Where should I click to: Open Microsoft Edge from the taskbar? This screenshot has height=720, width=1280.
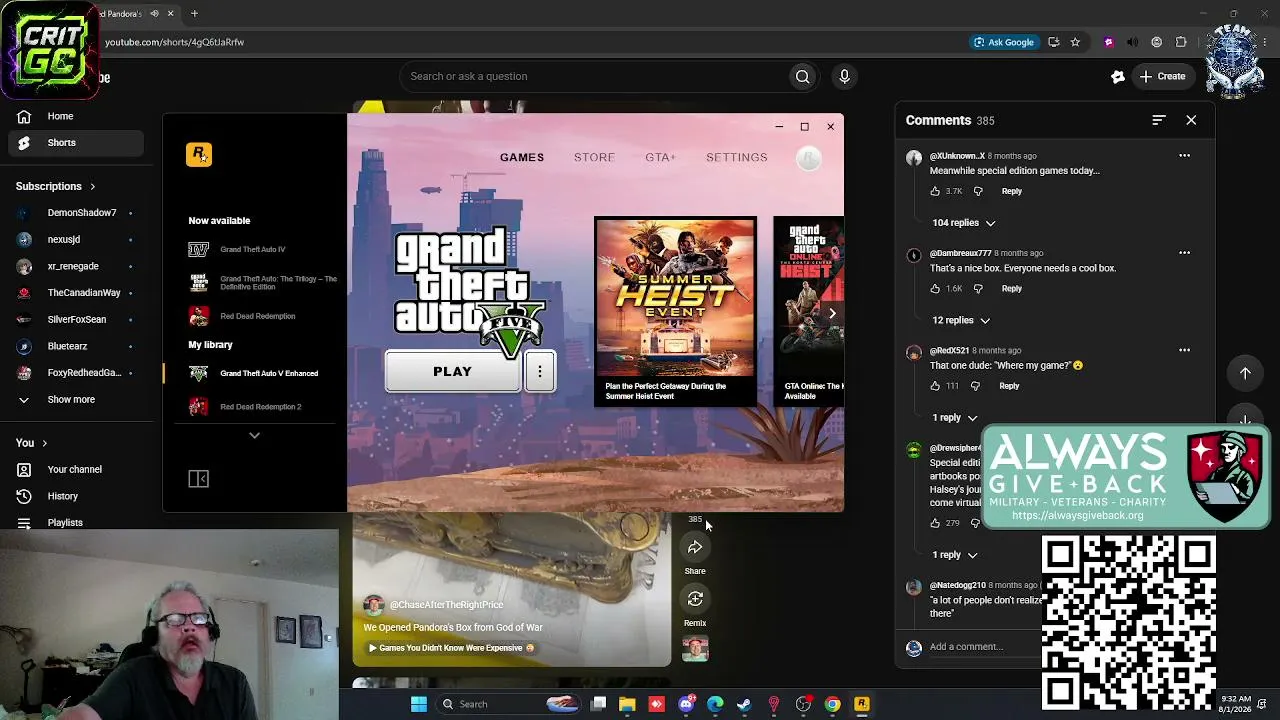click(715, 704)
